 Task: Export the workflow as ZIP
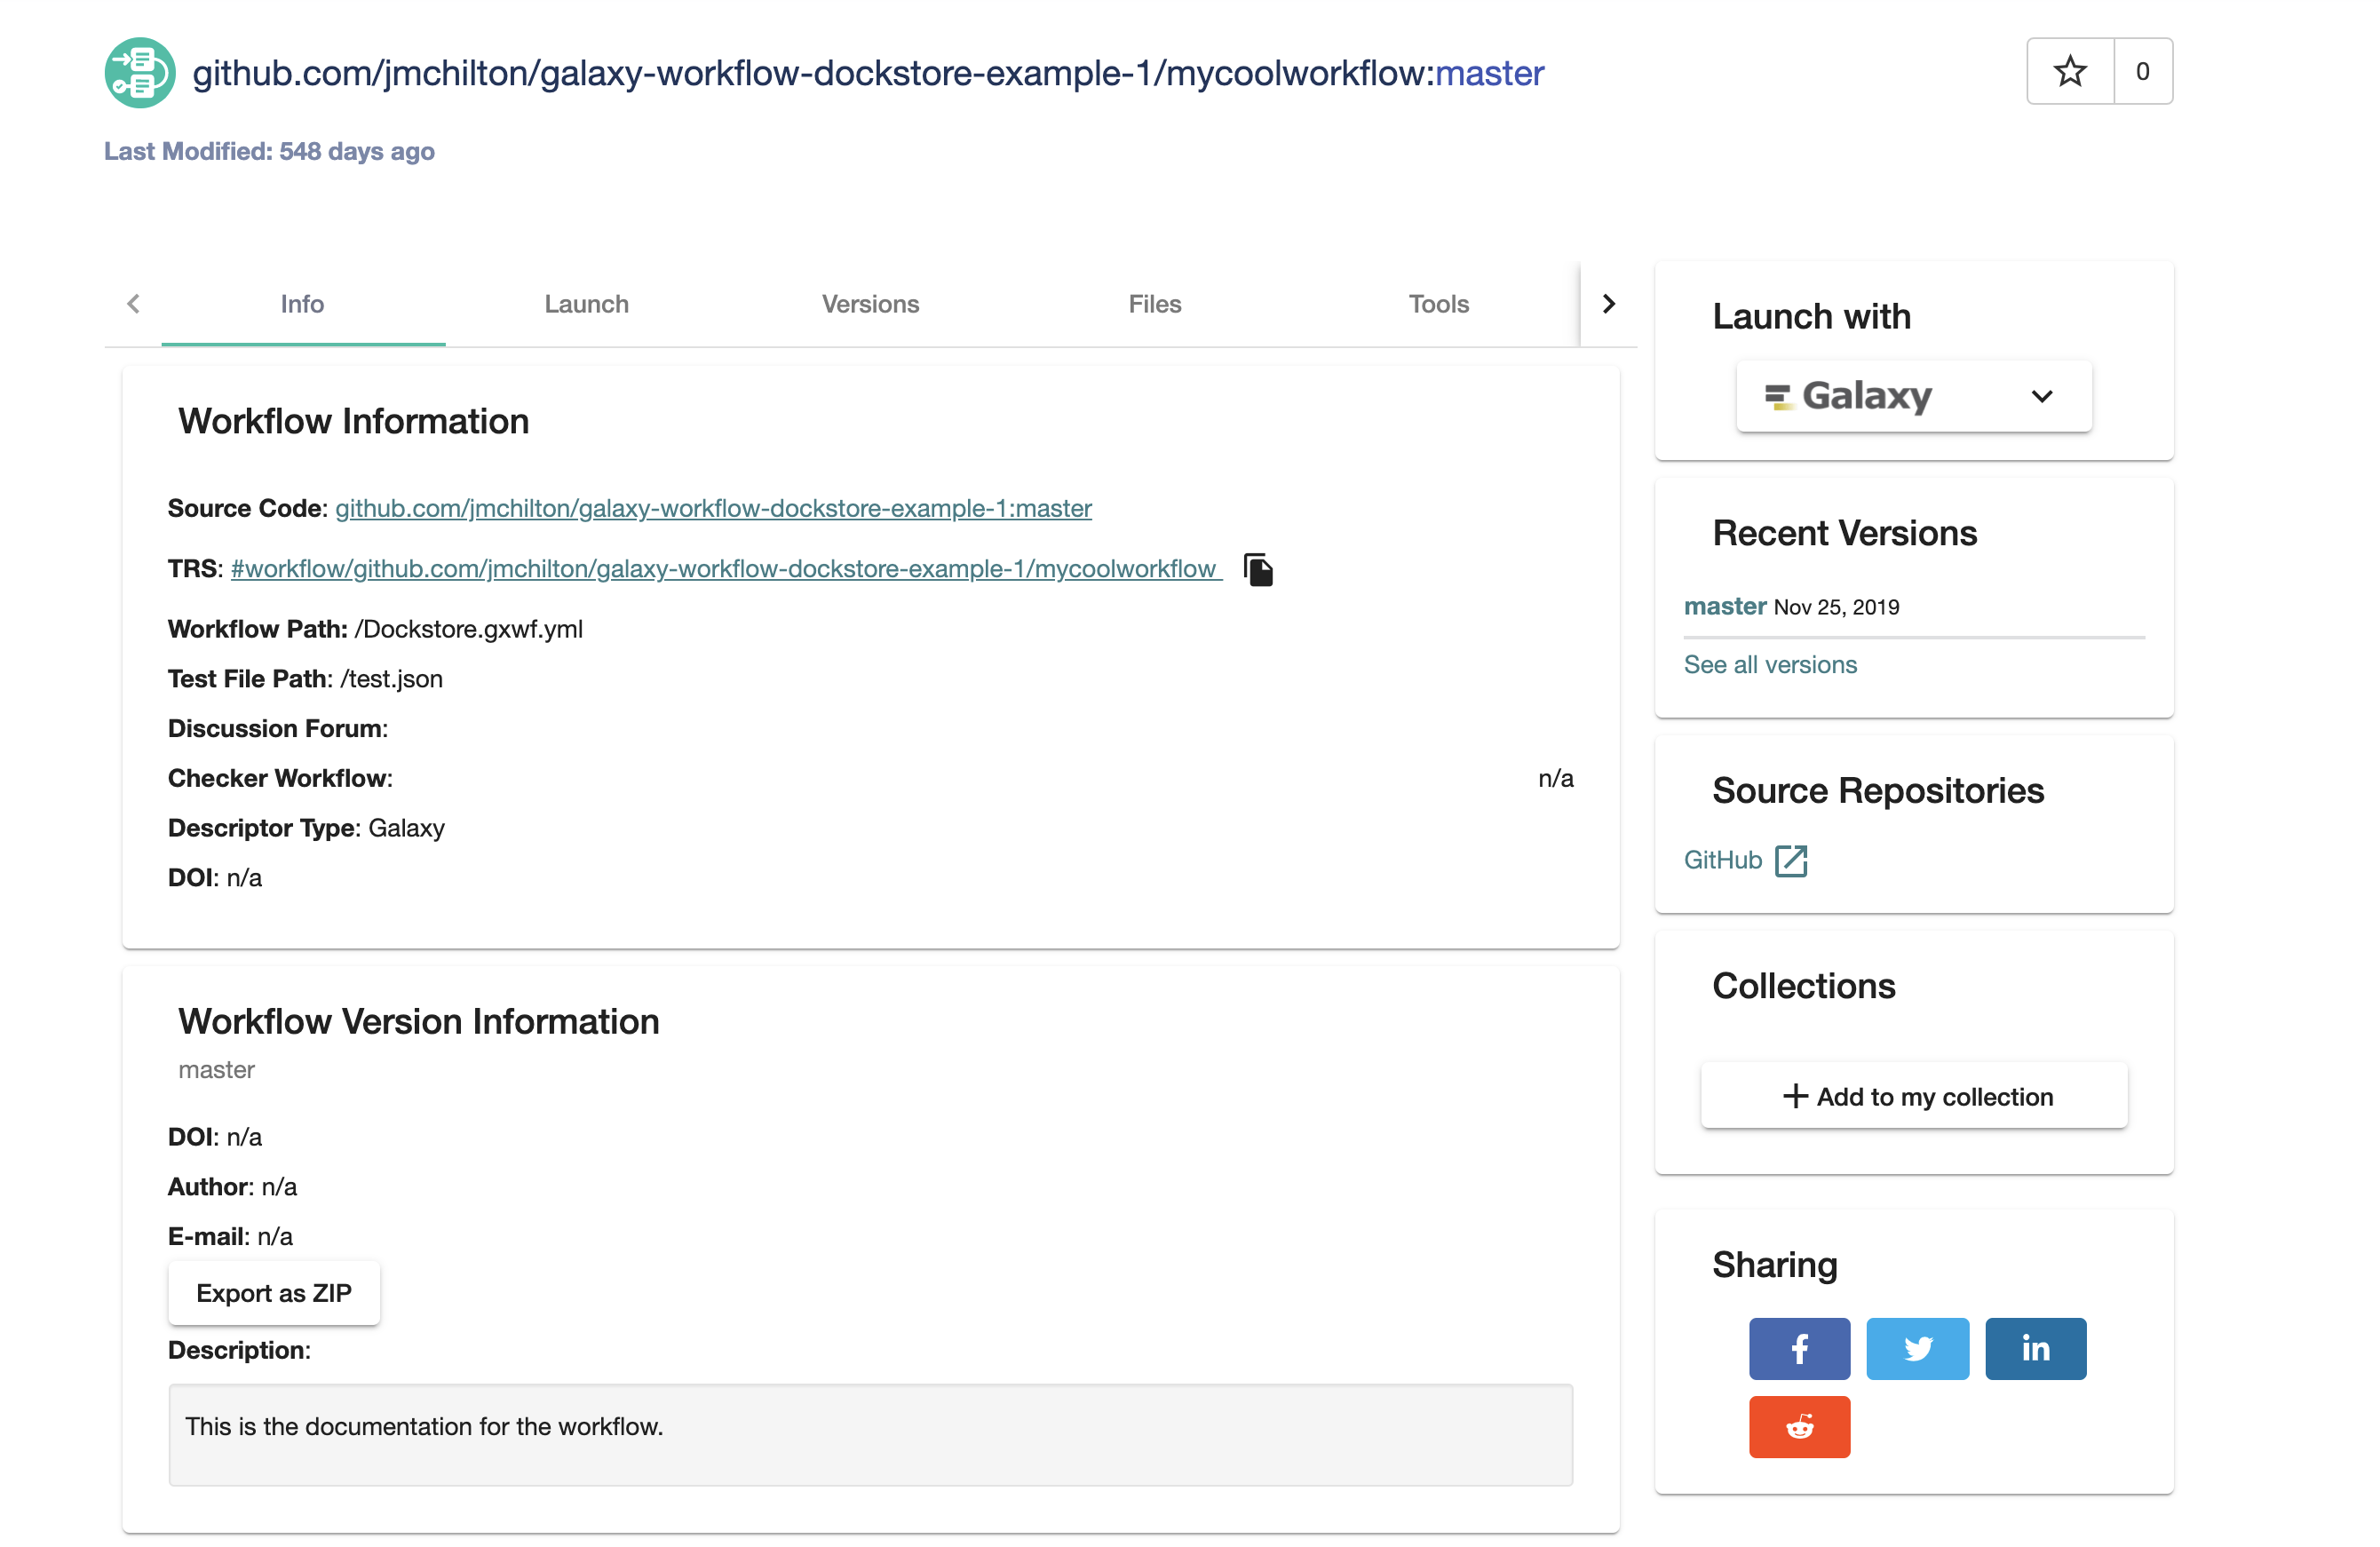(x=273, y=1292)
